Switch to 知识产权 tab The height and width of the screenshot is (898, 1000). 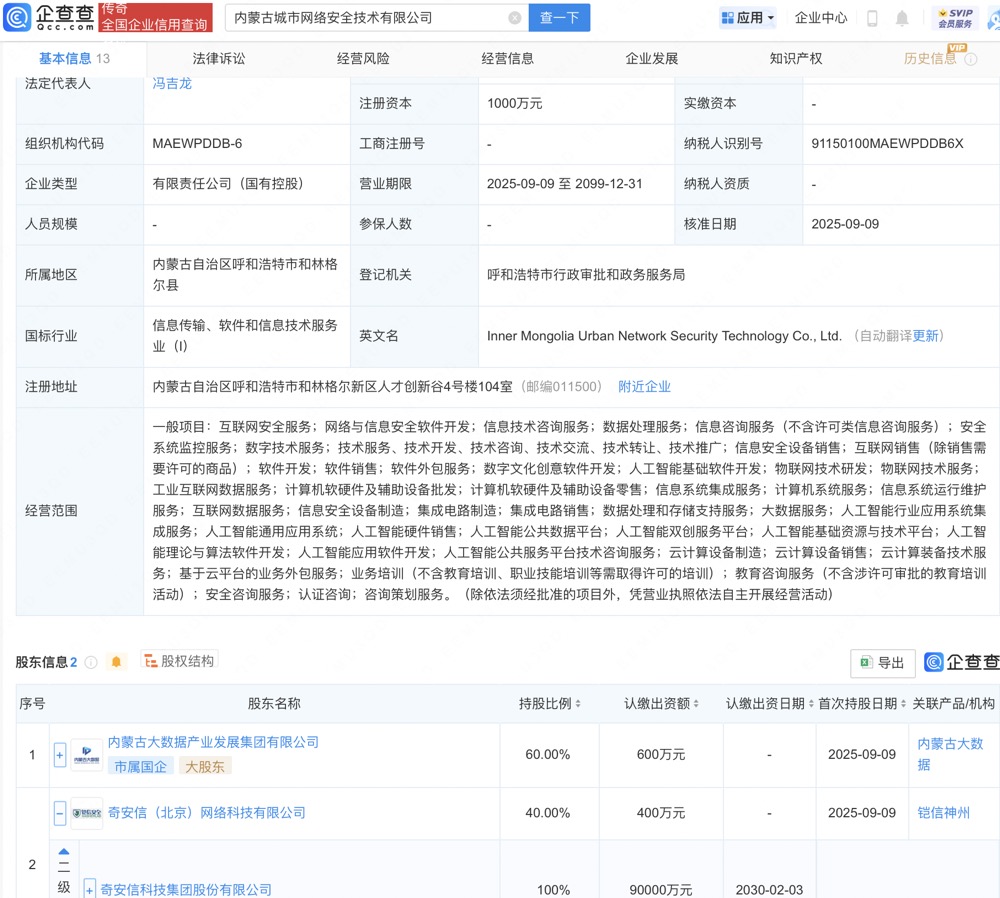click(x=795, y=59)
